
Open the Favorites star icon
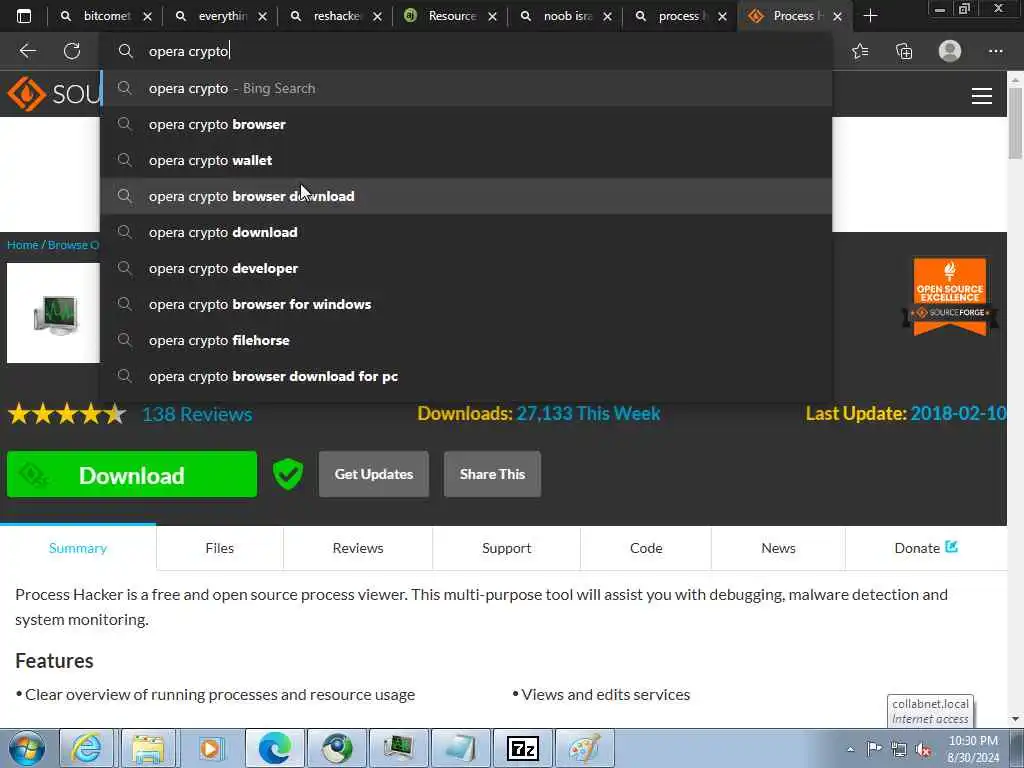(860, 51)
